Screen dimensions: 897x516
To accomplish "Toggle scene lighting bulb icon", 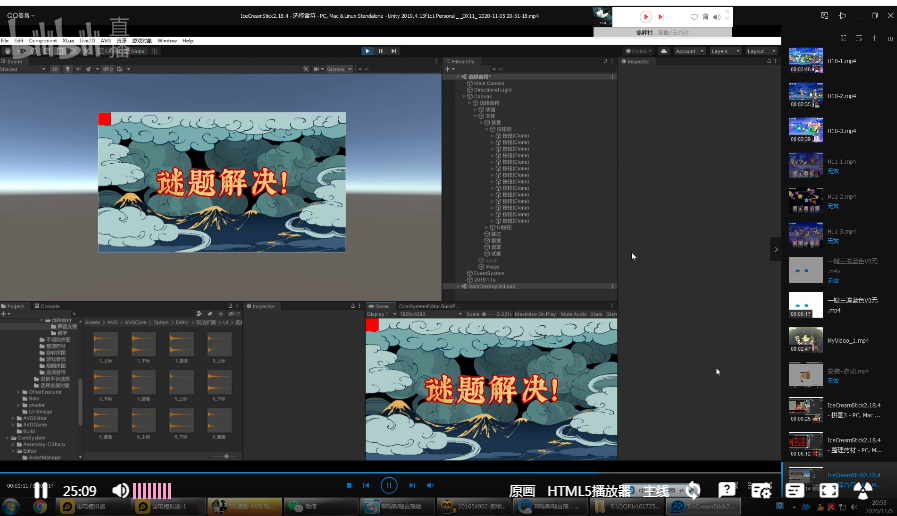I will click(68, 69).
